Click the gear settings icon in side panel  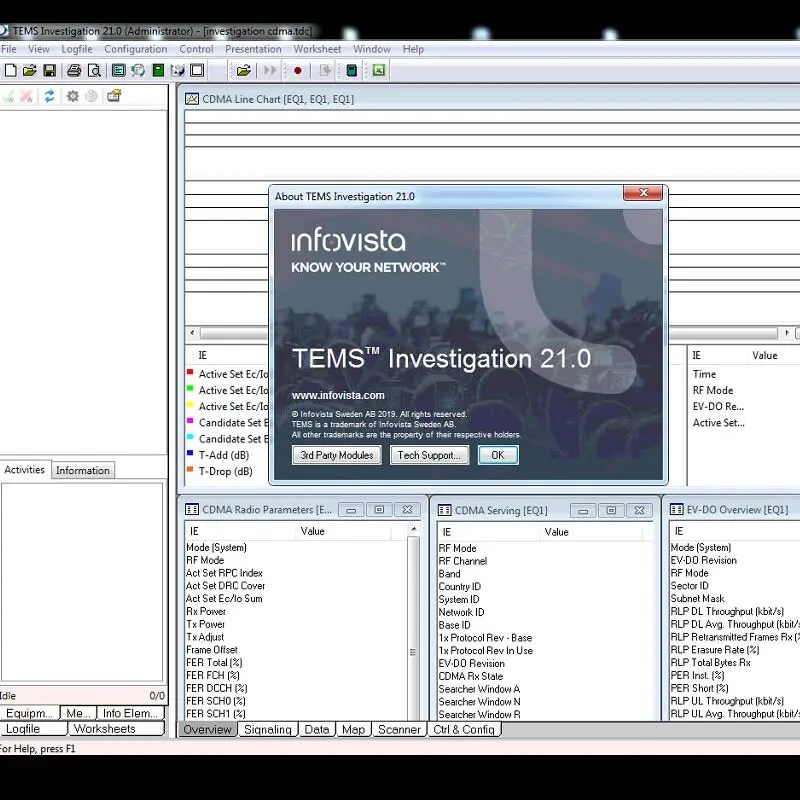72,96
